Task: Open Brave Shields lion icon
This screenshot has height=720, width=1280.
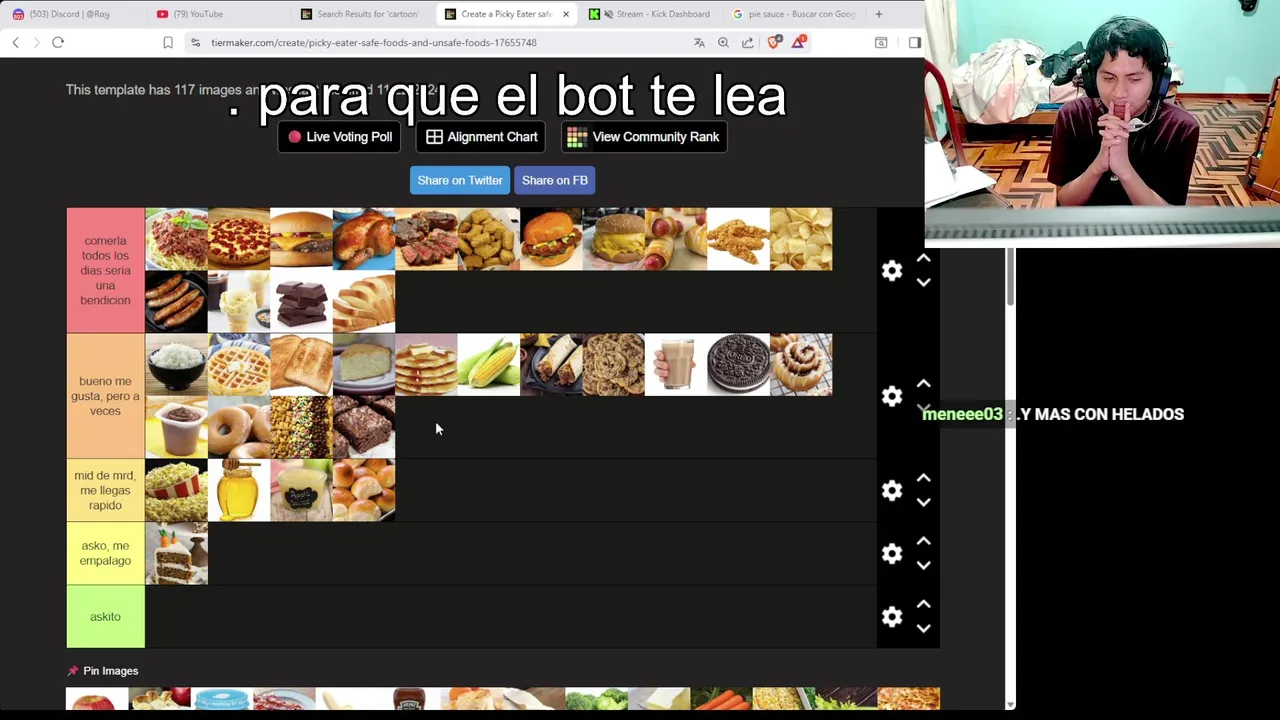Action: click(x=774, y=42)
